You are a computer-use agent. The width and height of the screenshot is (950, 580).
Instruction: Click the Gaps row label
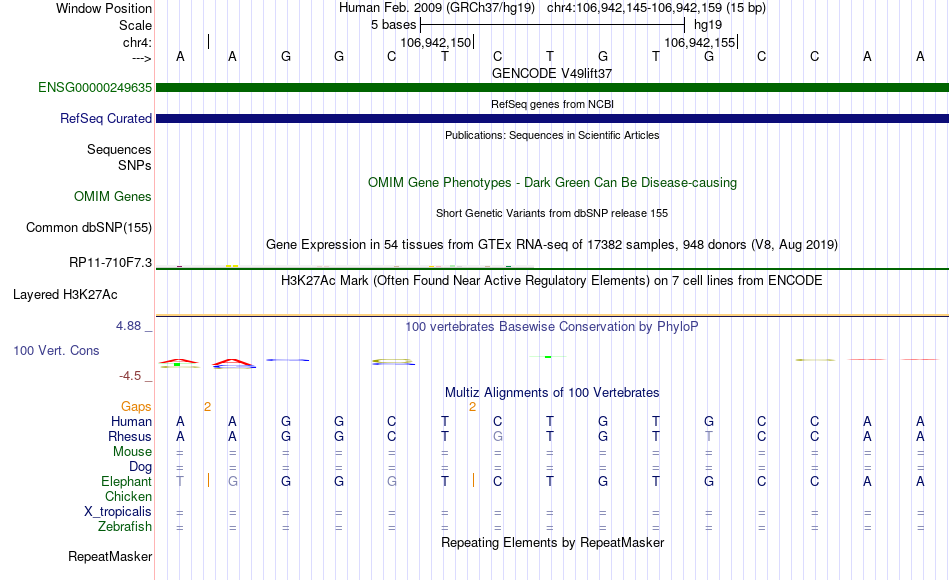[x=136, y=407]
